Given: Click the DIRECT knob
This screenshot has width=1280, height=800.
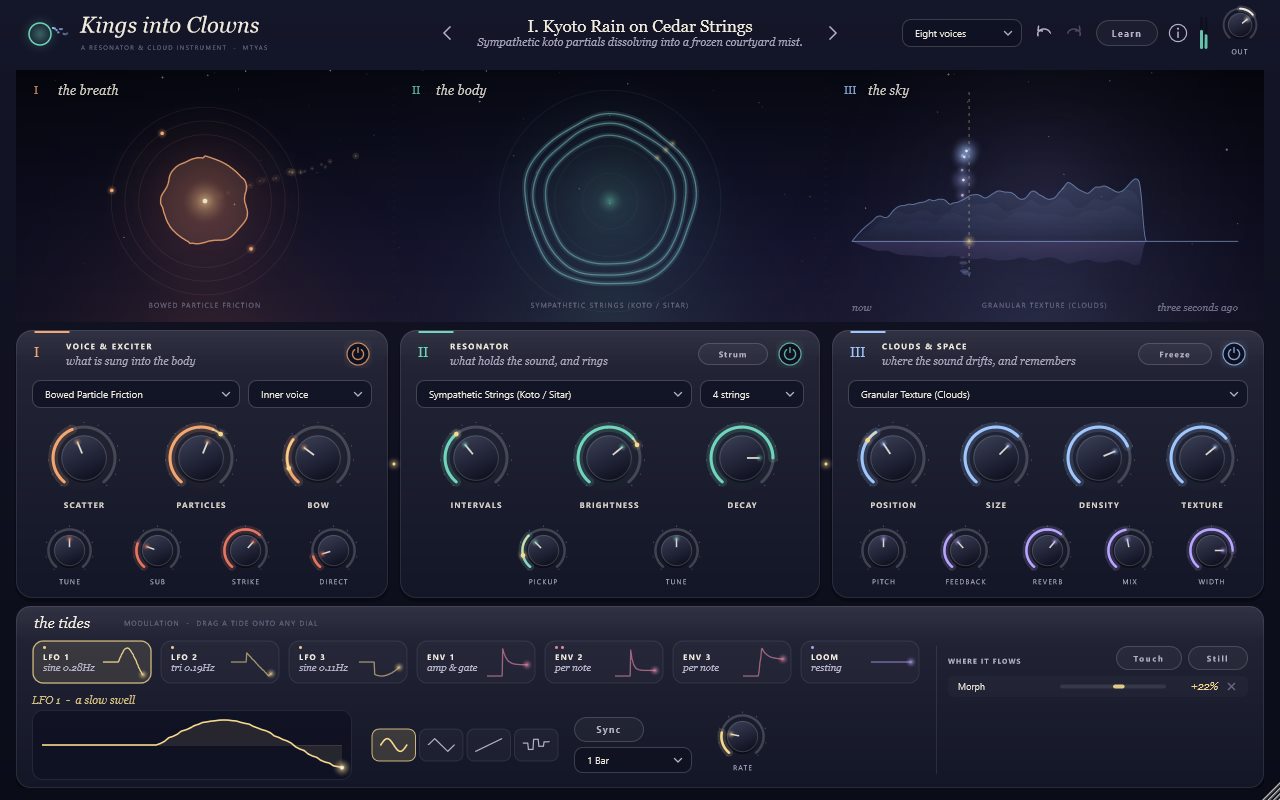Looking at the screenshot, I should [x=333, y=550].
